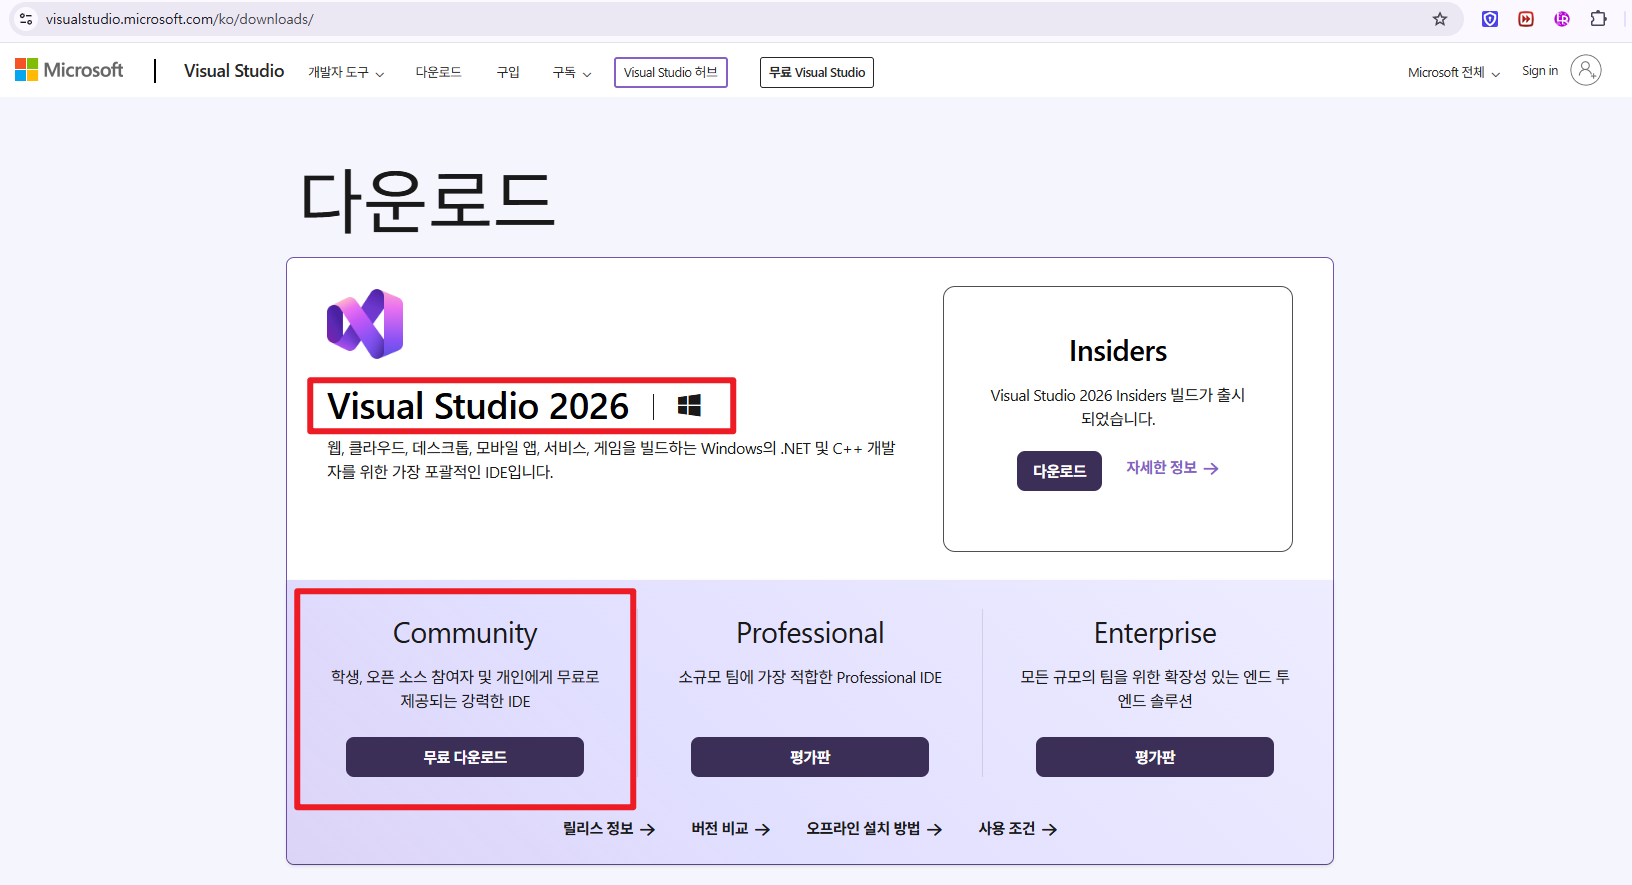Click the browser address bar URL
The image size is (1632, 885).
pyautogui.click(x=180, y=19)
